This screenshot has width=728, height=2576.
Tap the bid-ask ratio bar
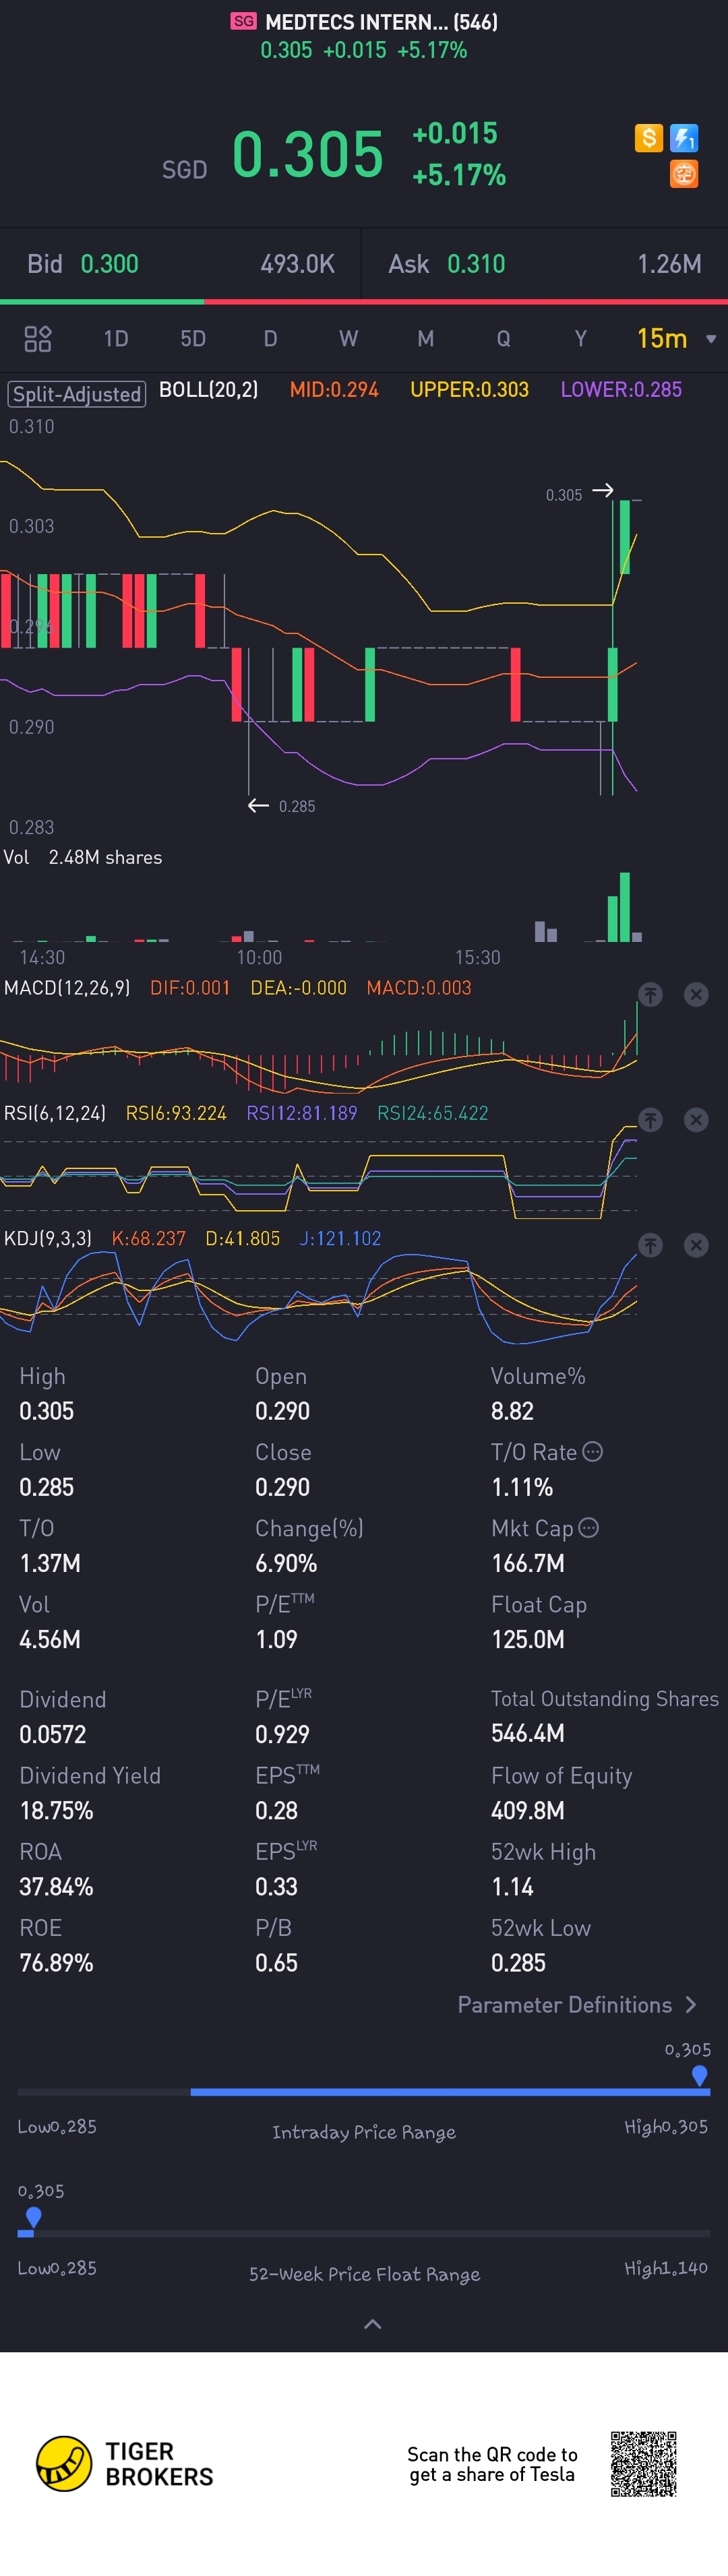pos(364,301)
